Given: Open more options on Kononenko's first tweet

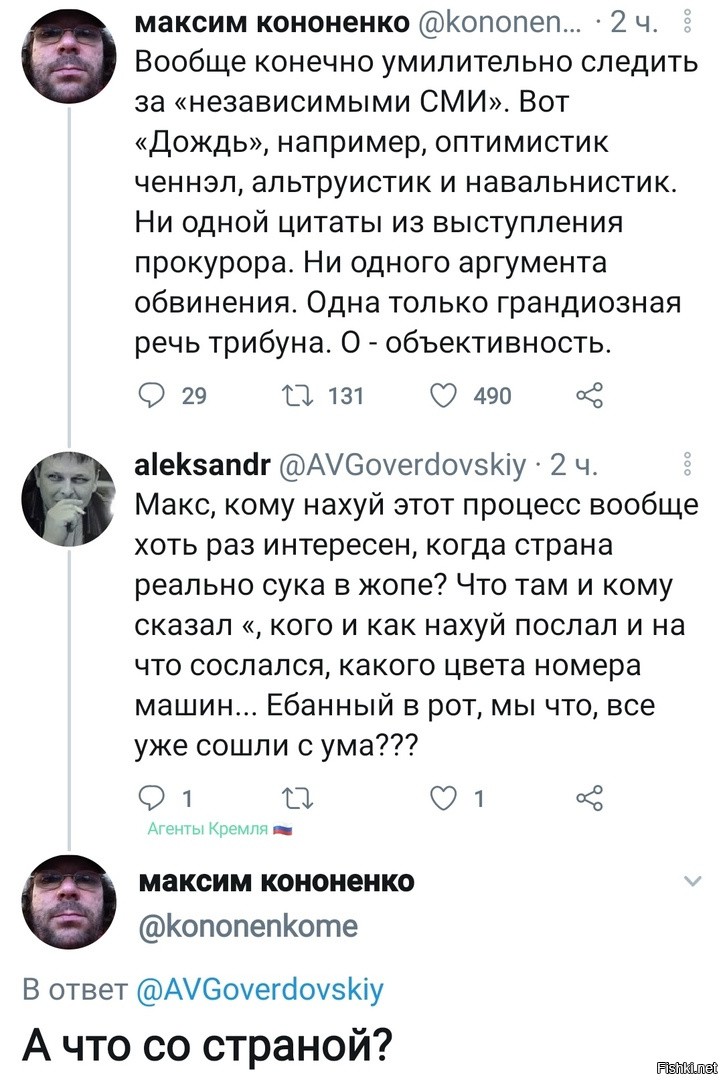Looking at the screenshot, I should click(687, 25).
